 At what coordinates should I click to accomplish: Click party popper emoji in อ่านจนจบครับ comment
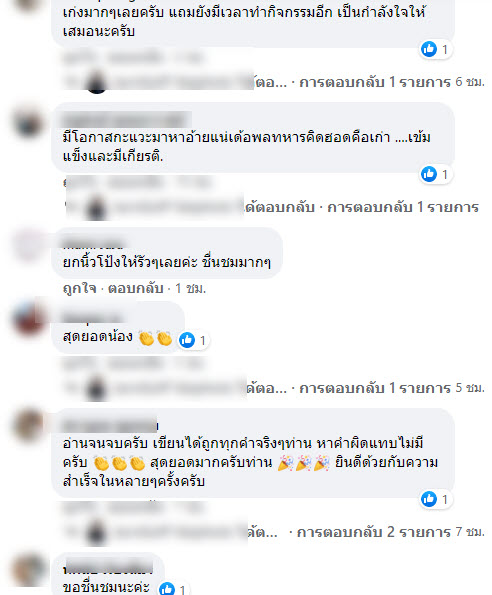click(x=303, y=463)
